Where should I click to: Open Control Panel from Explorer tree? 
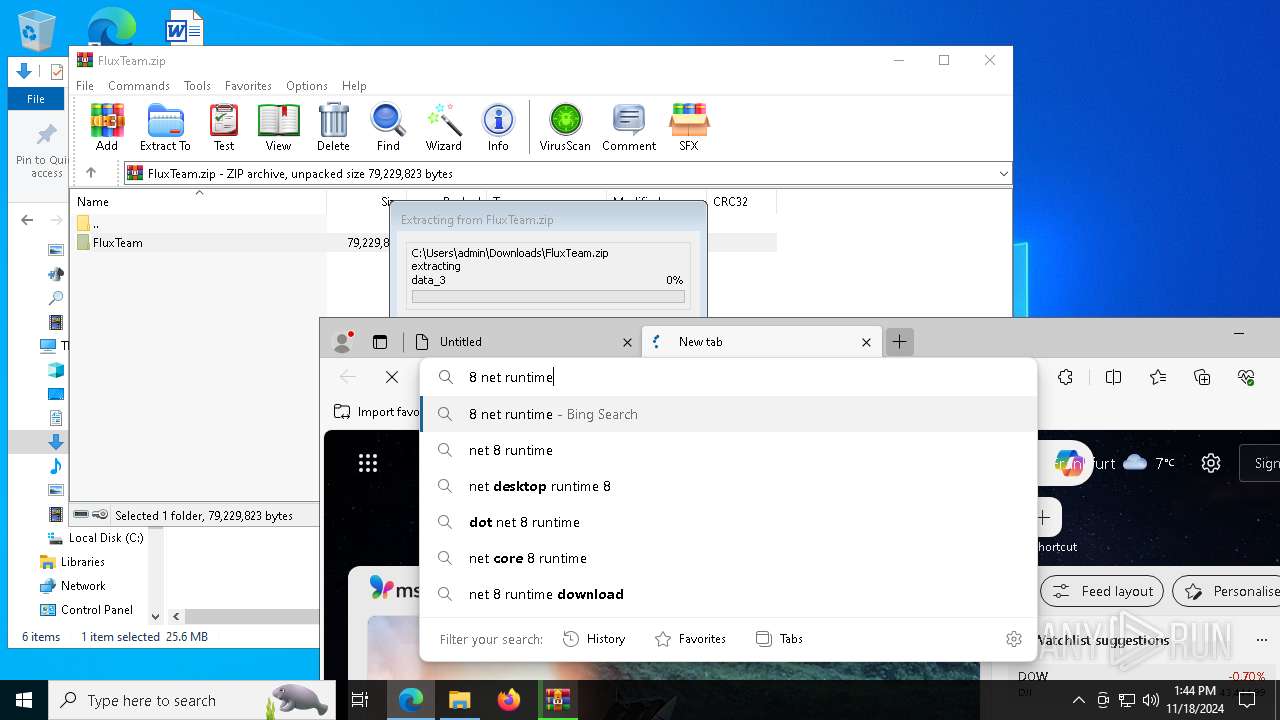[x=96, y=610]
